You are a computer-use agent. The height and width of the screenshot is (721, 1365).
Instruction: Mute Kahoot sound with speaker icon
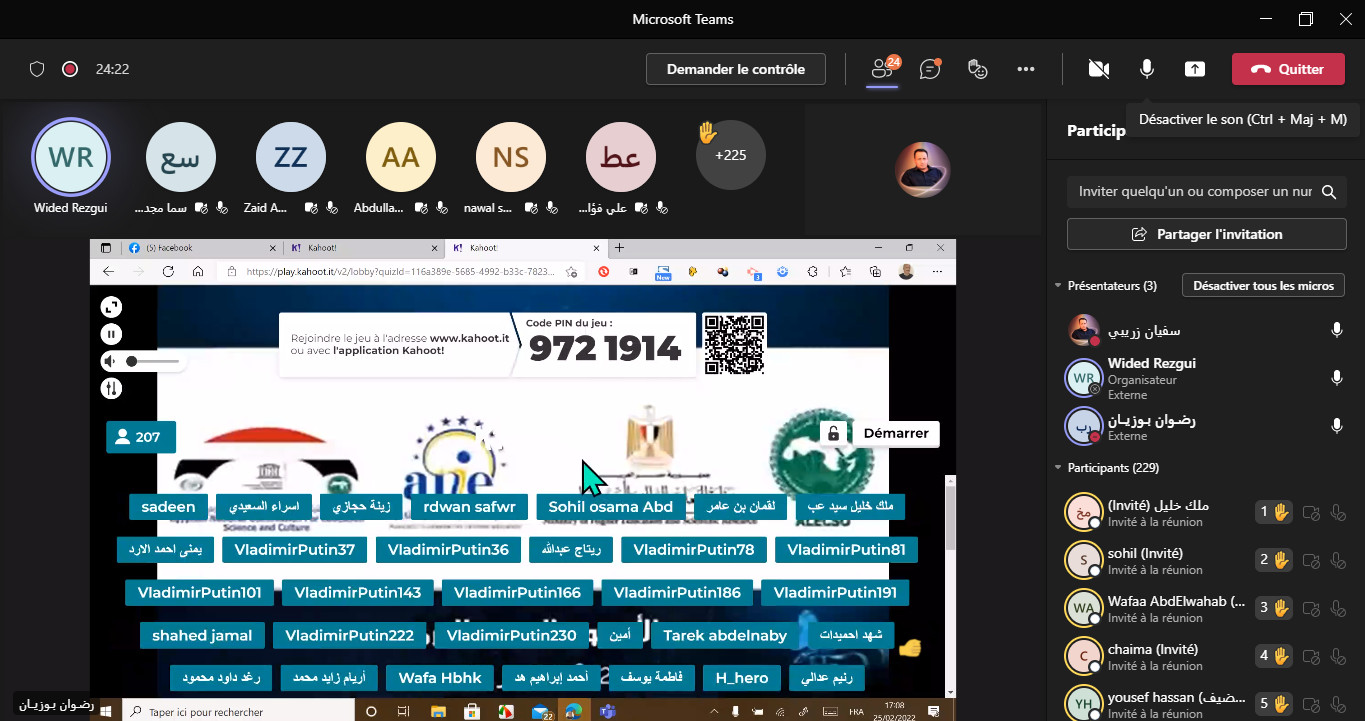point(109,360)
